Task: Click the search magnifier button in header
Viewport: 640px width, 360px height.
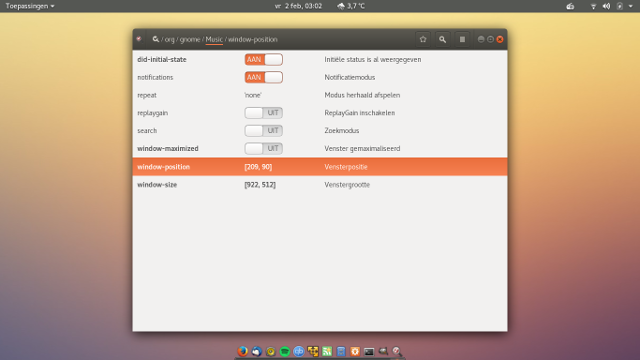Action: click(442, 39)
